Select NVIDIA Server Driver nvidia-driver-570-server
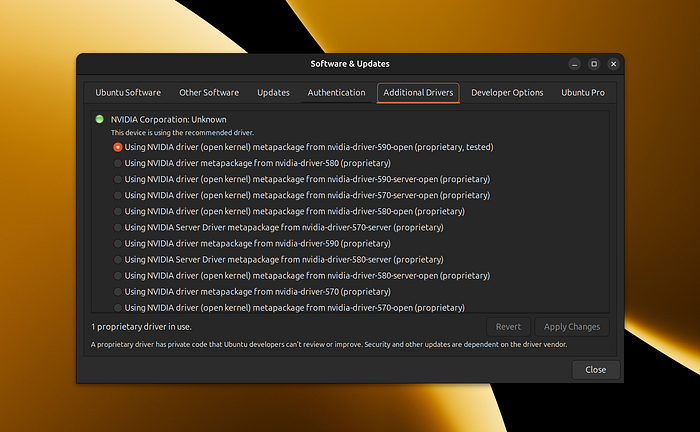Screen dimensions: 700x432 [x=118, y=227]
